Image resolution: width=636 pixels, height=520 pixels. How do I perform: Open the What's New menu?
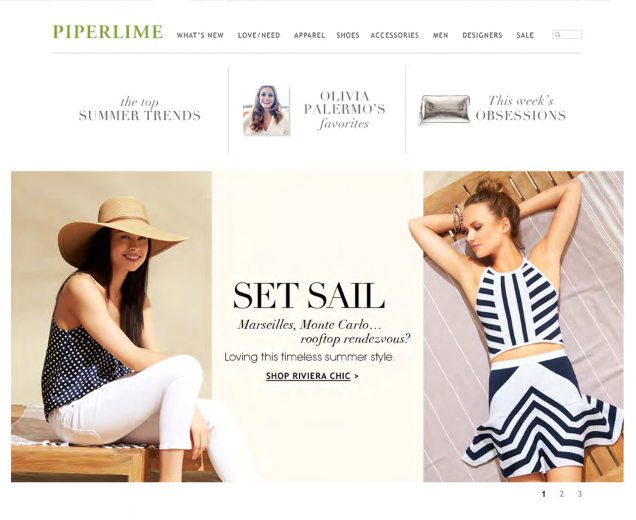[200, 35]
